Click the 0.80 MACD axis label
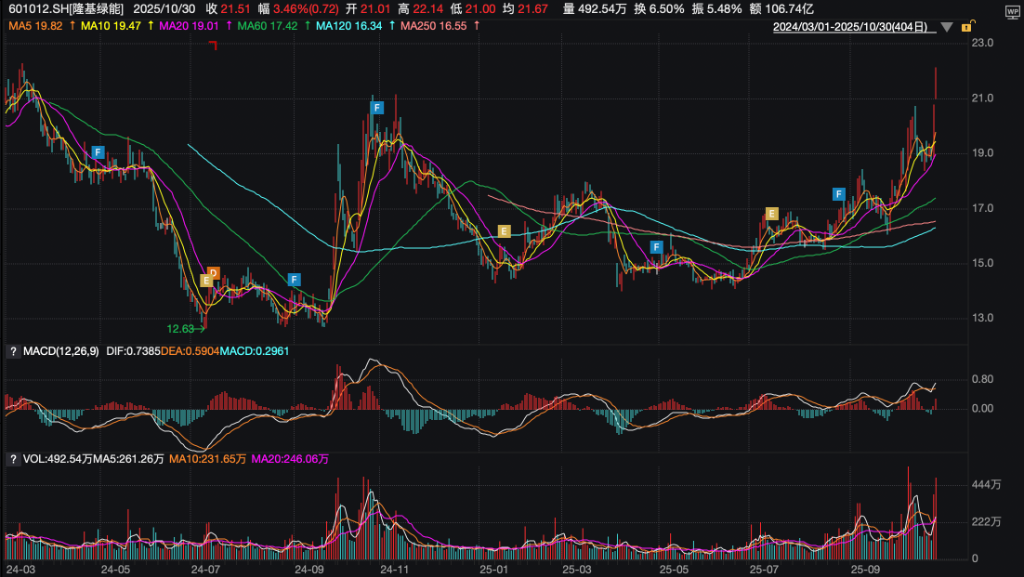 (x=982, y=379)
